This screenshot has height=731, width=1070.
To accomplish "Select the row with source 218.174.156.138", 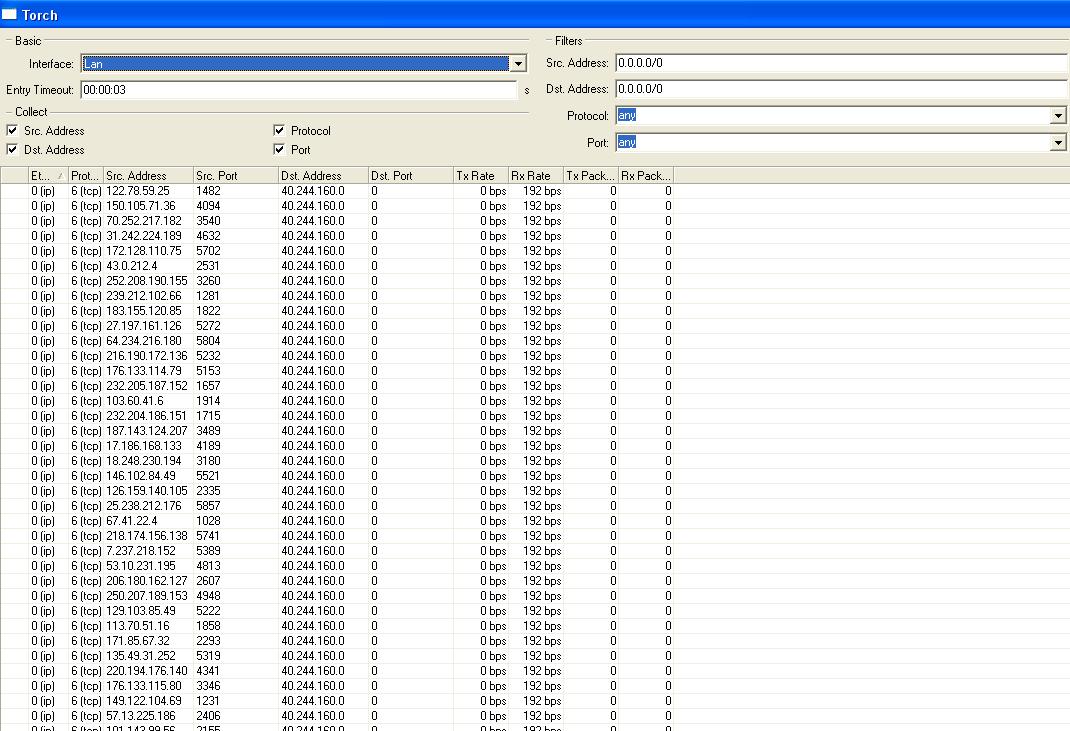I will 337,536.
